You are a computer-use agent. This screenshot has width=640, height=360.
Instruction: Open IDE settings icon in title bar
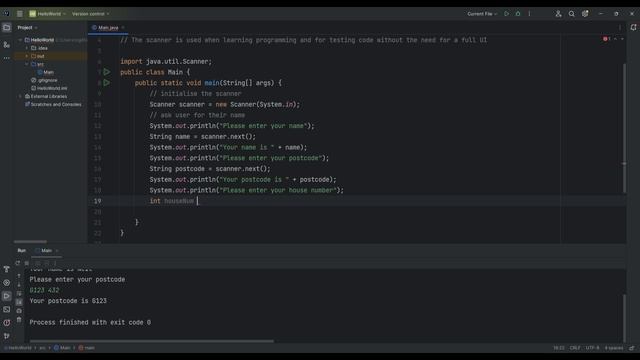[x=585, y=13]
